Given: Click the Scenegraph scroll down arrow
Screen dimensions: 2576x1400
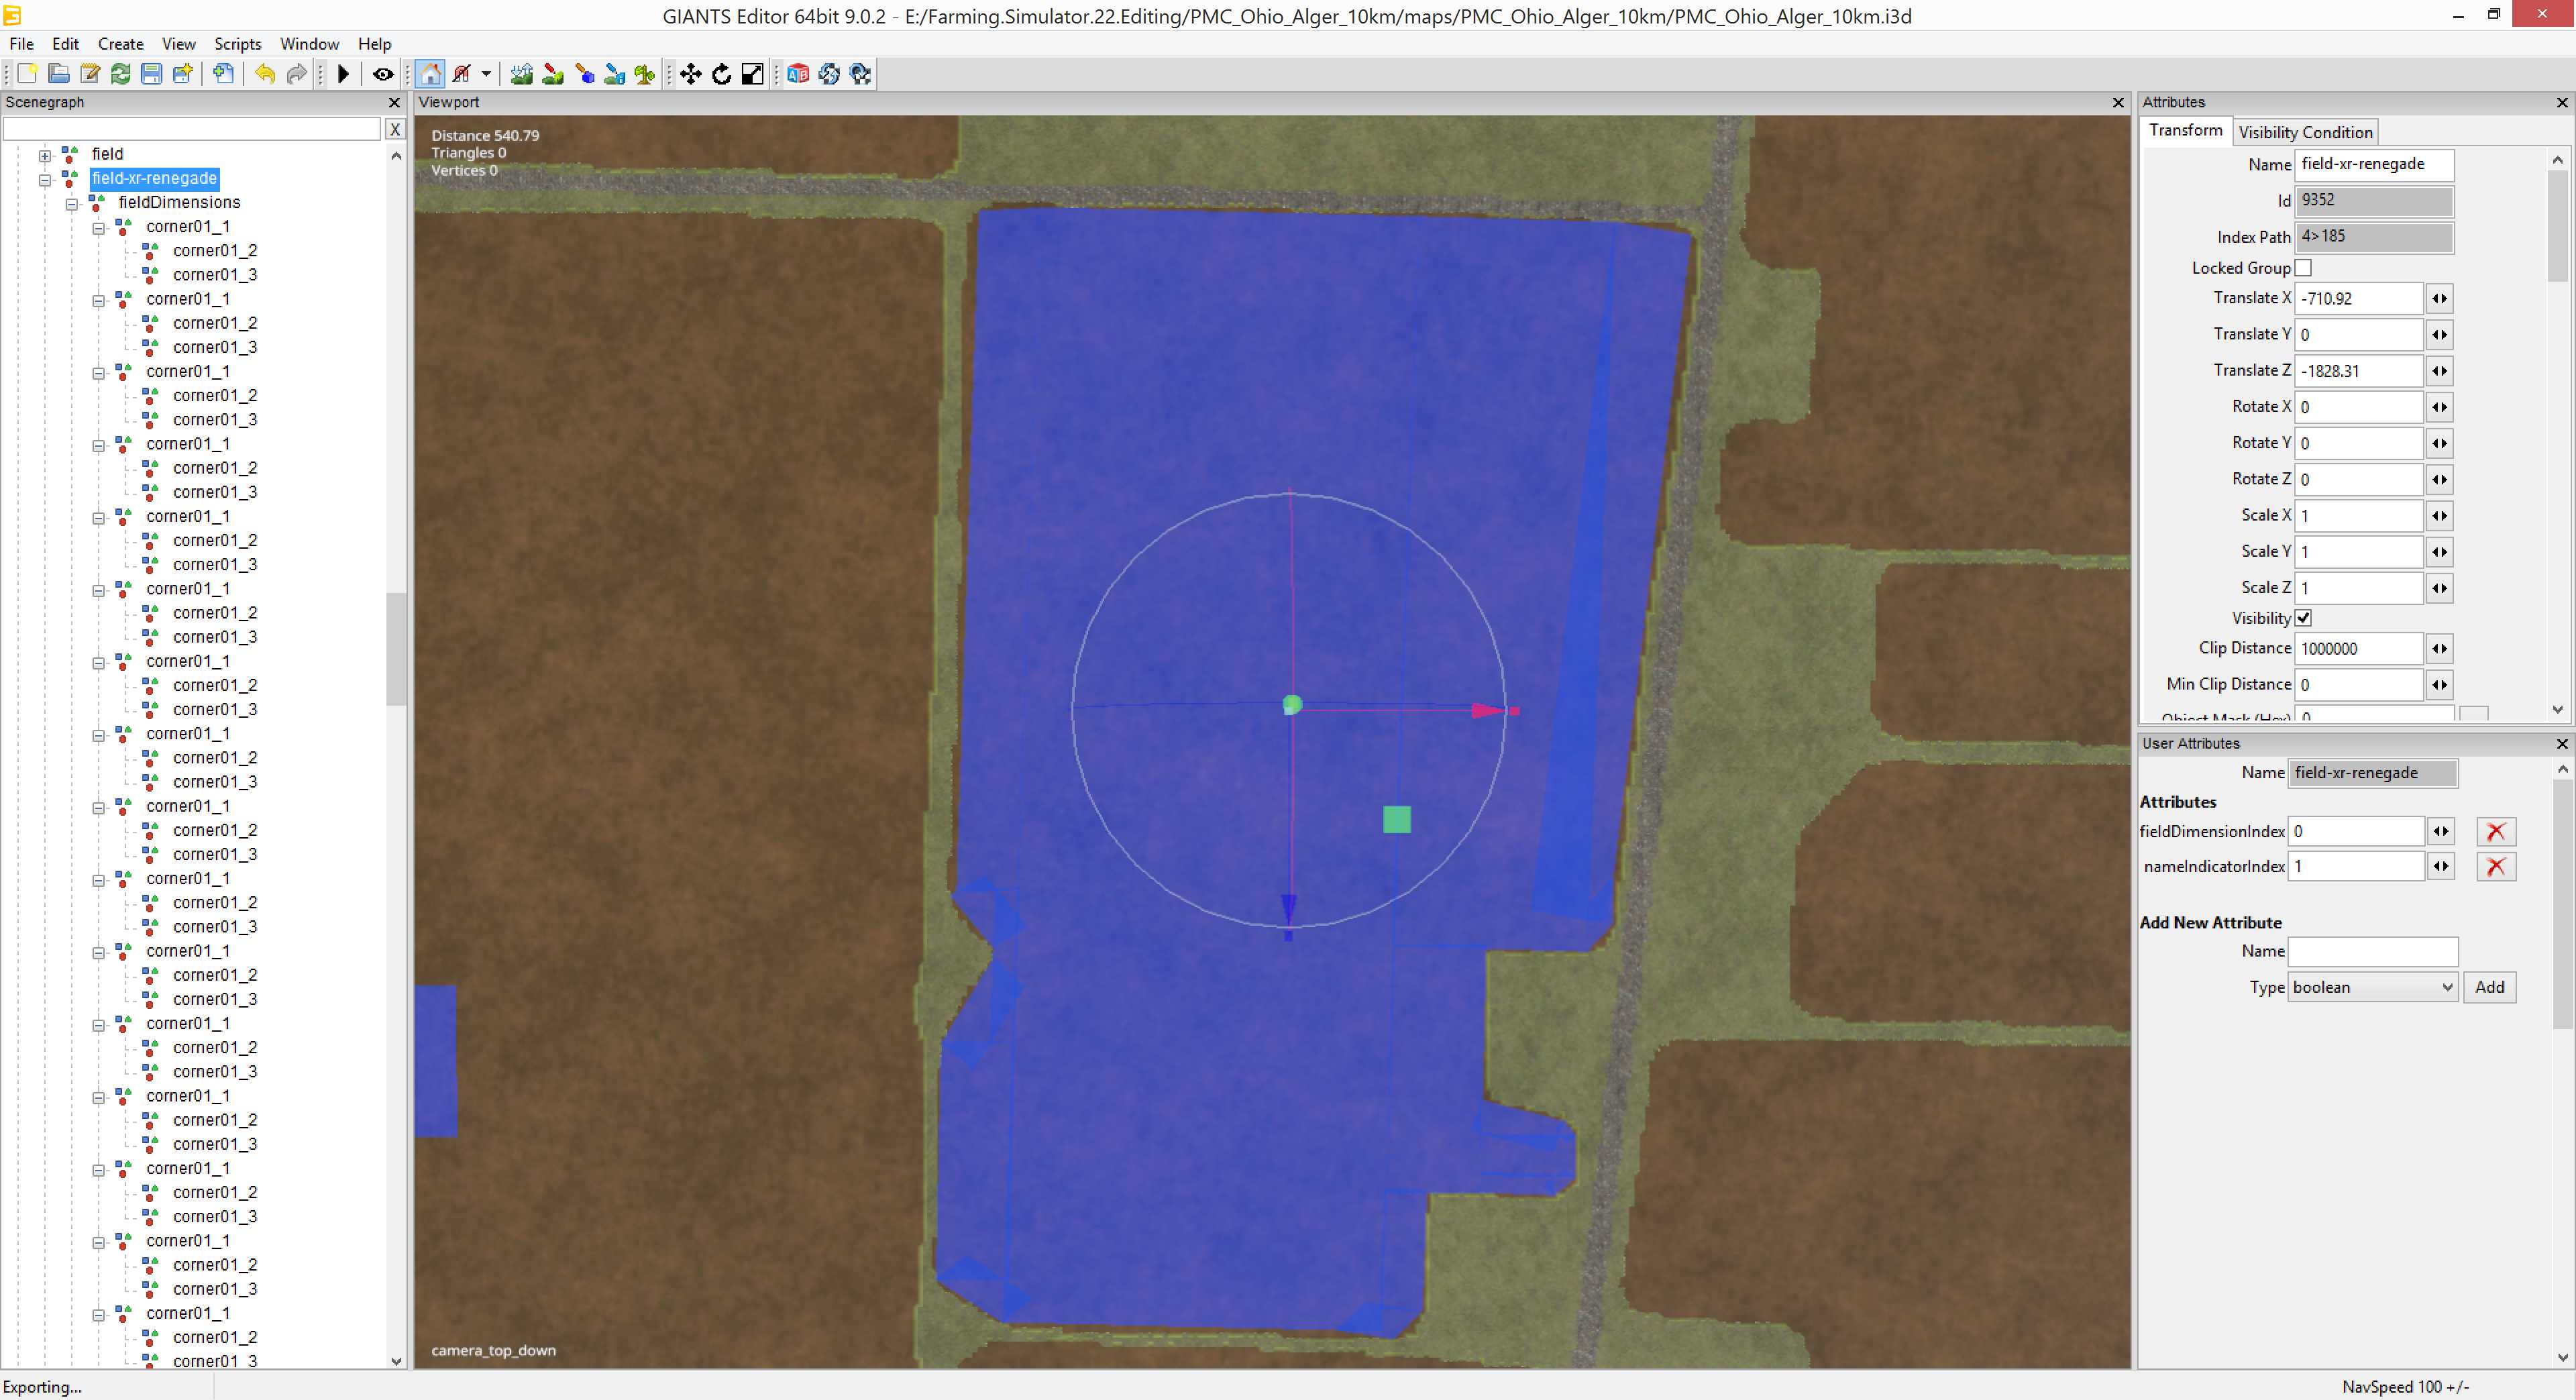Looking at the screenshot, I should click(396, 1361).
